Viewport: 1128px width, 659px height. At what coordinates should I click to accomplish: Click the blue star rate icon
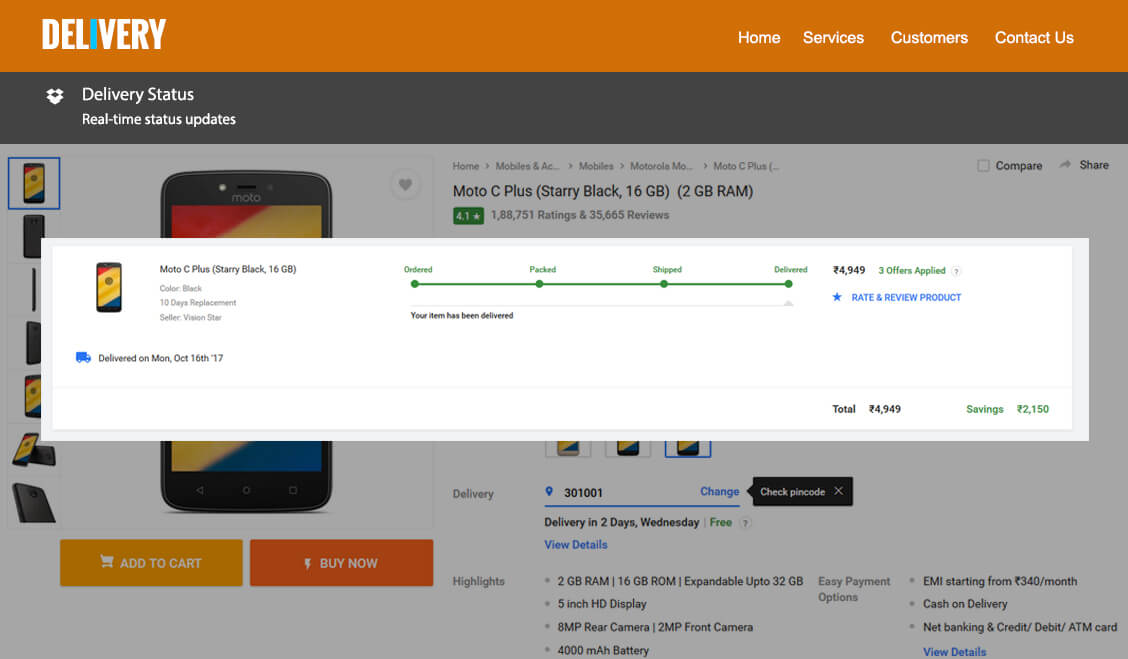click(837, 296)
